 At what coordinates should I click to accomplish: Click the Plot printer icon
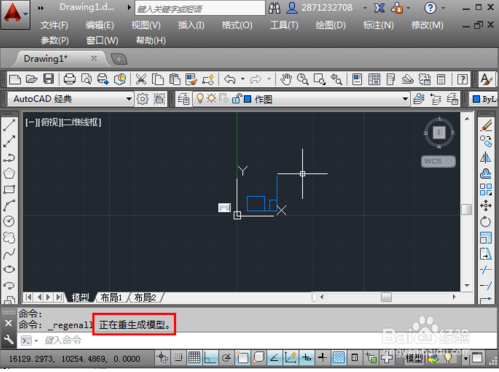[x=69, y=79]
